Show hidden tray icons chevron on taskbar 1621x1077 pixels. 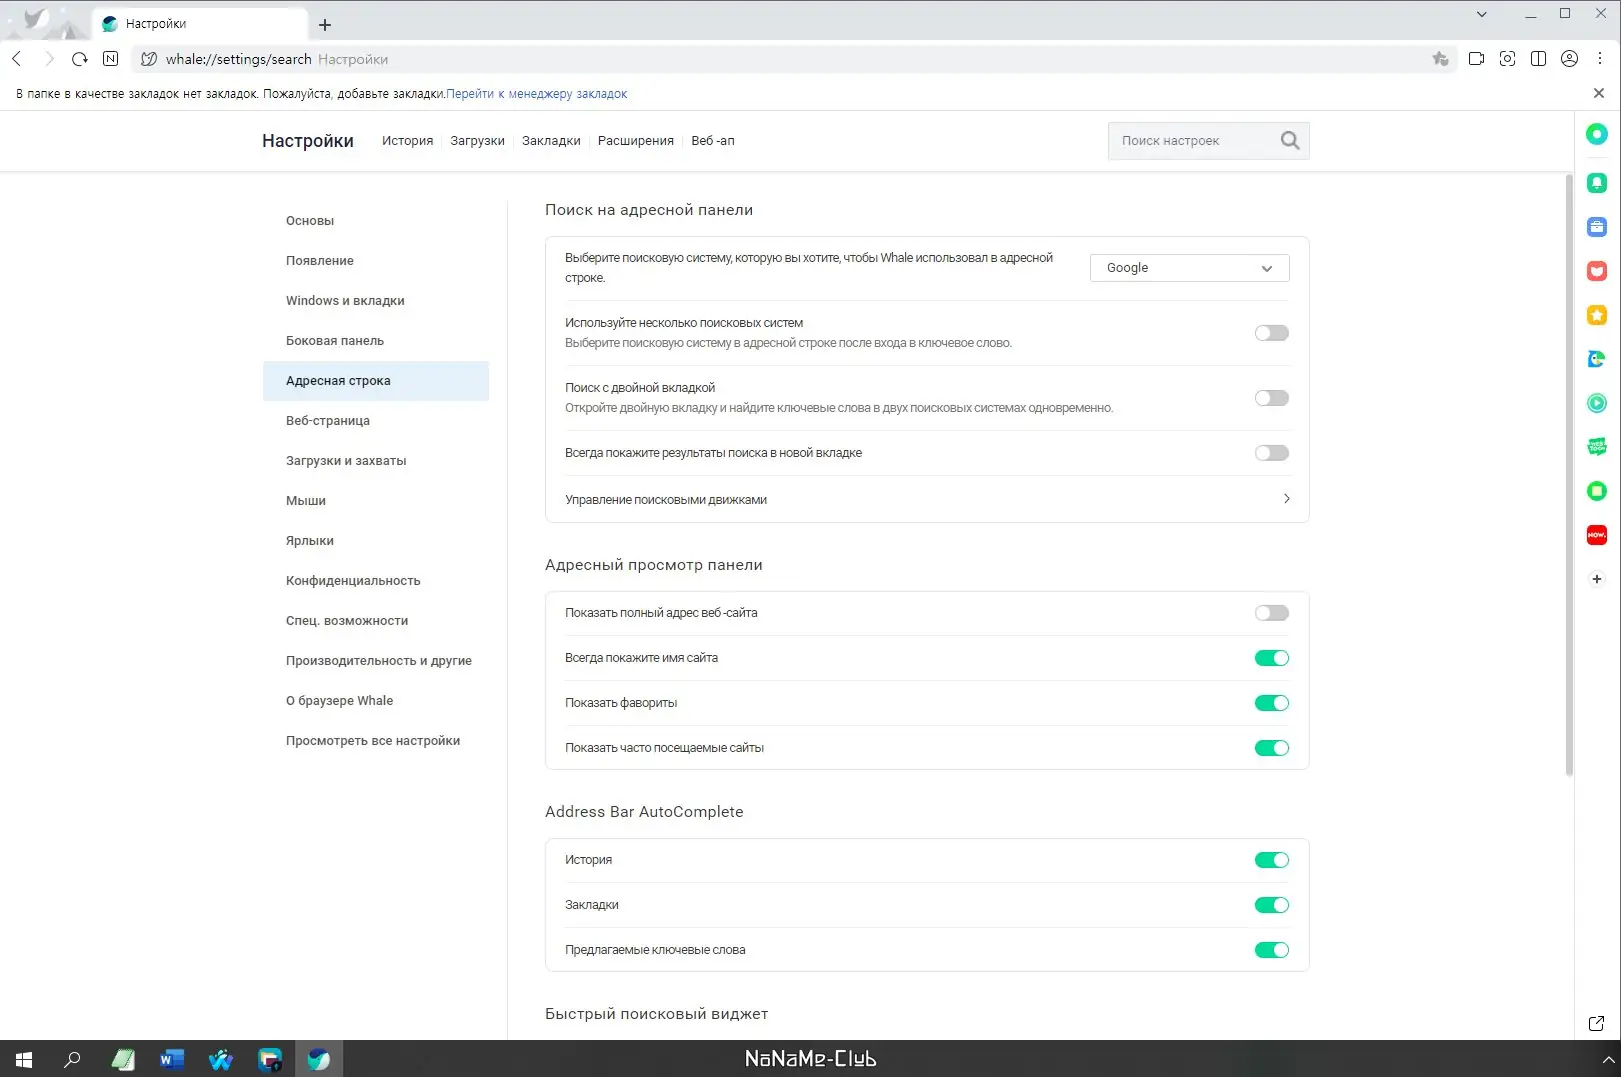1608,1059
